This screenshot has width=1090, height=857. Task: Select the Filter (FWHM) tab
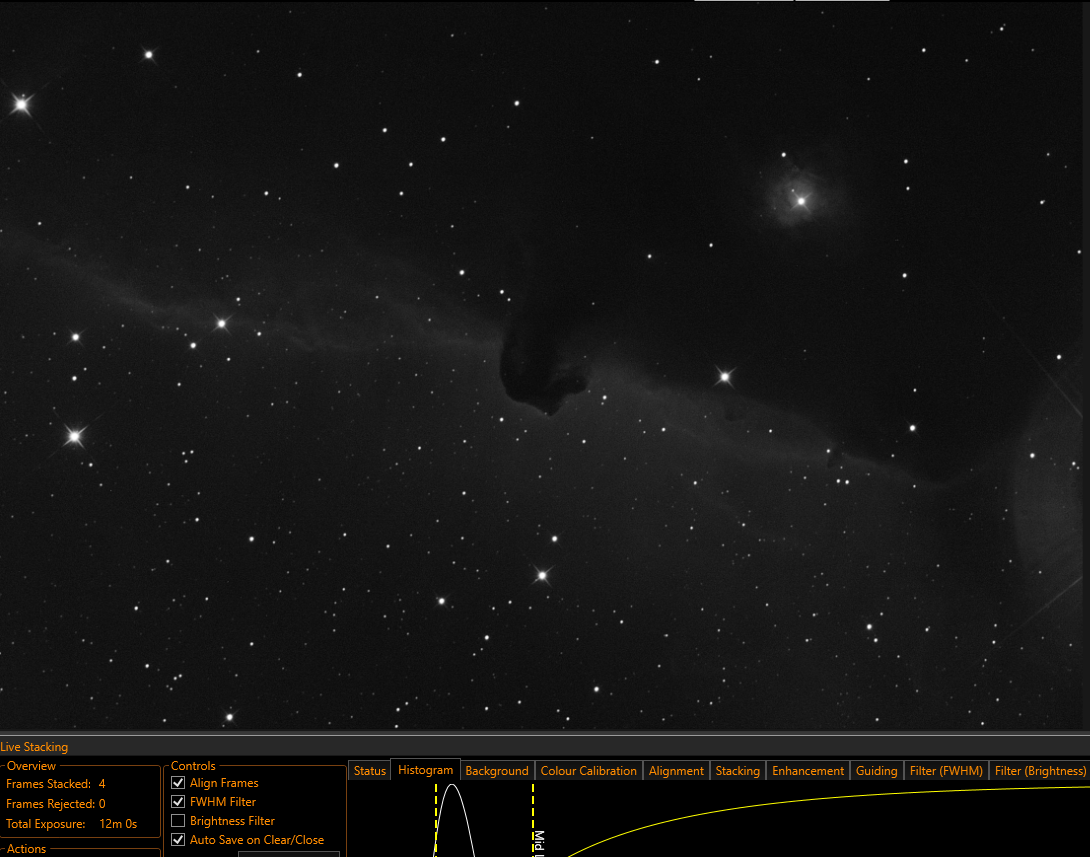tap(946, 771)
